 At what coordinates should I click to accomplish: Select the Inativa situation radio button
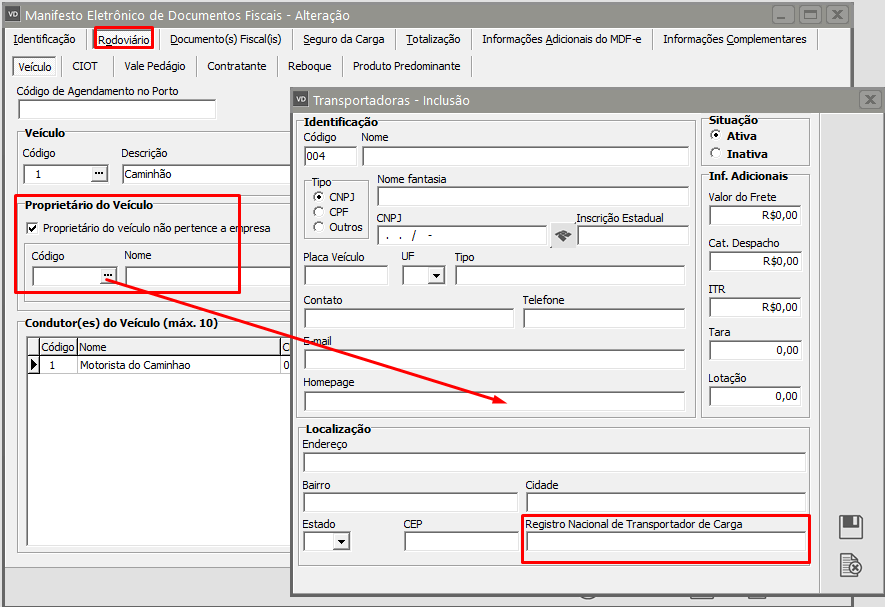click(715, 154)
